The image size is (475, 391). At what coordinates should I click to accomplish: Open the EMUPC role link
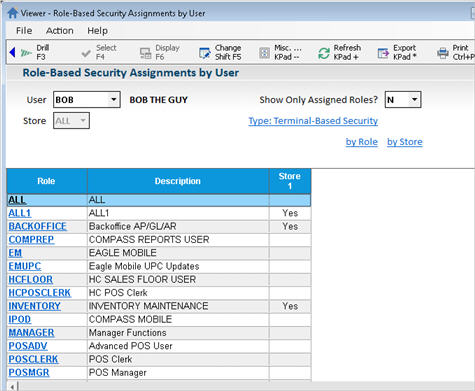25,266
